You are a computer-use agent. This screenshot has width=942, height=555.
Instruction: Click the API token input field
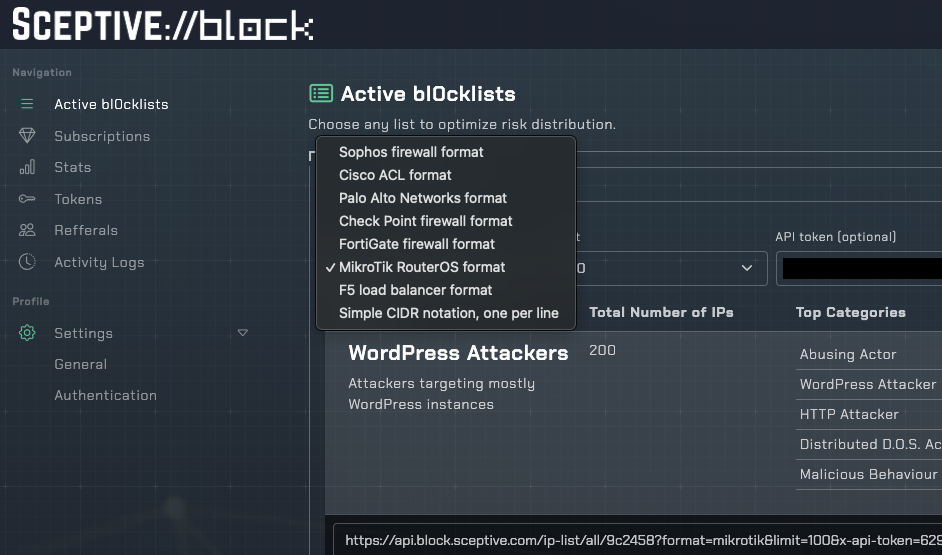[860, 268]
